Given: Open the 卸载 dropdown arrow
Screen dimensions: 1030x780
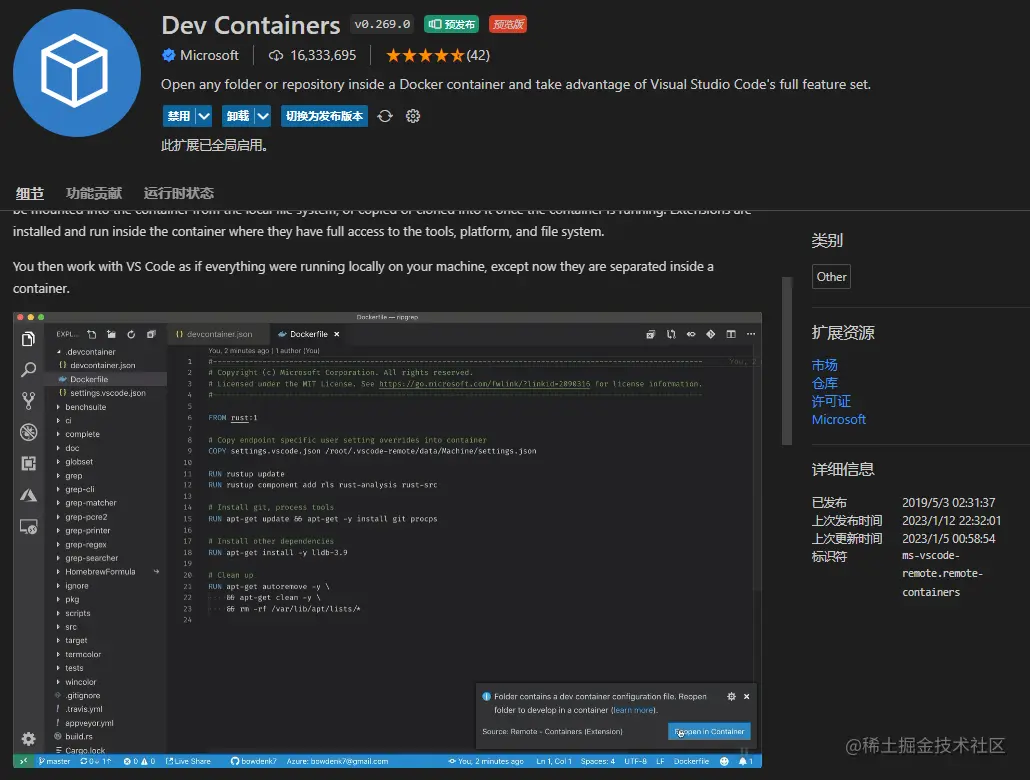Looking at the screenshot, I should click(x=263, y=116).
